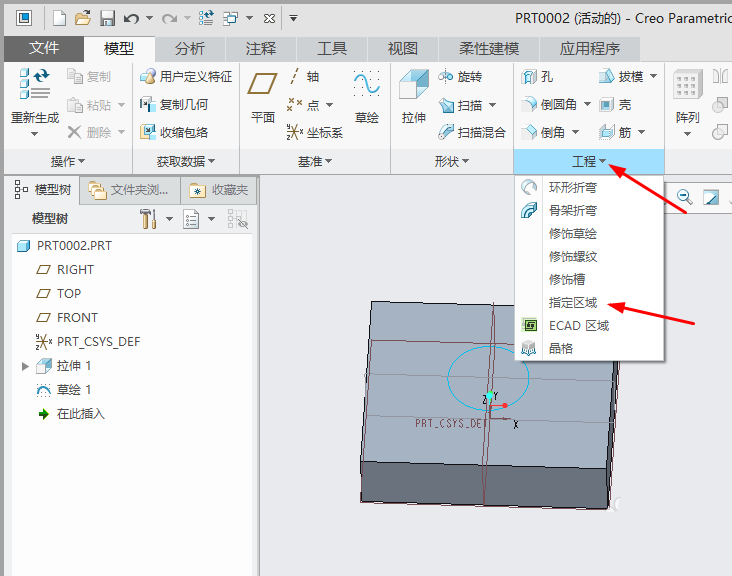Click the New file icon

click(x=59, y=18)
